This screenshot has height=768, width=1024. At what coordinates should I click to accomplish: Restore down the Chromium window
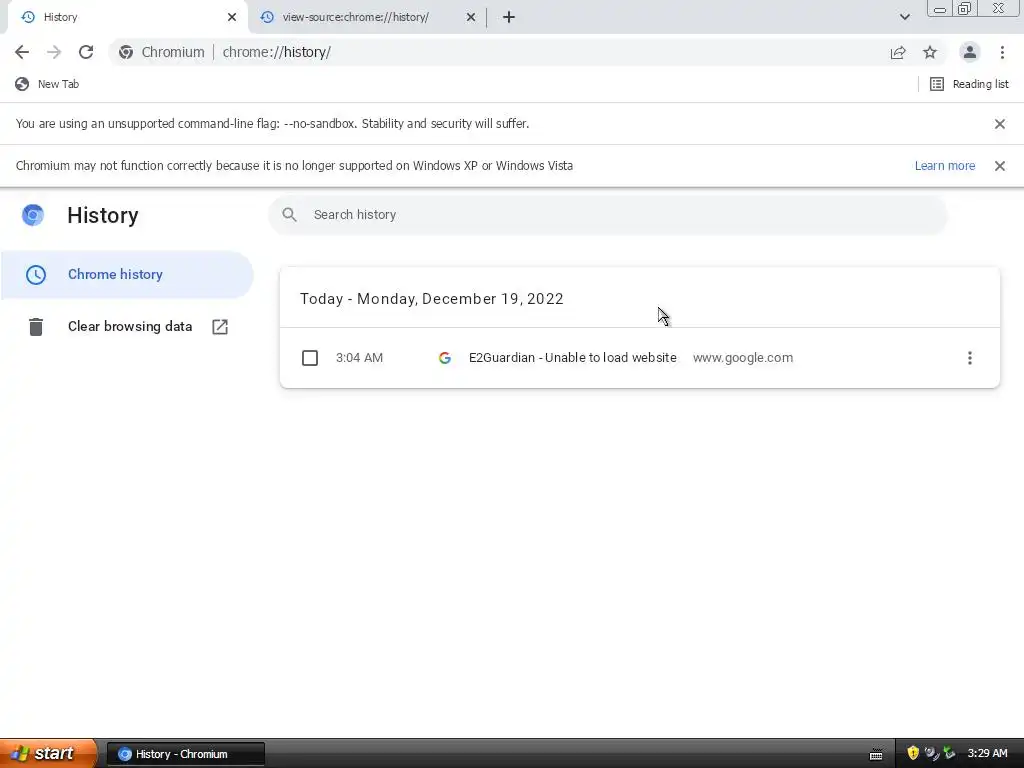pos(964,9)
